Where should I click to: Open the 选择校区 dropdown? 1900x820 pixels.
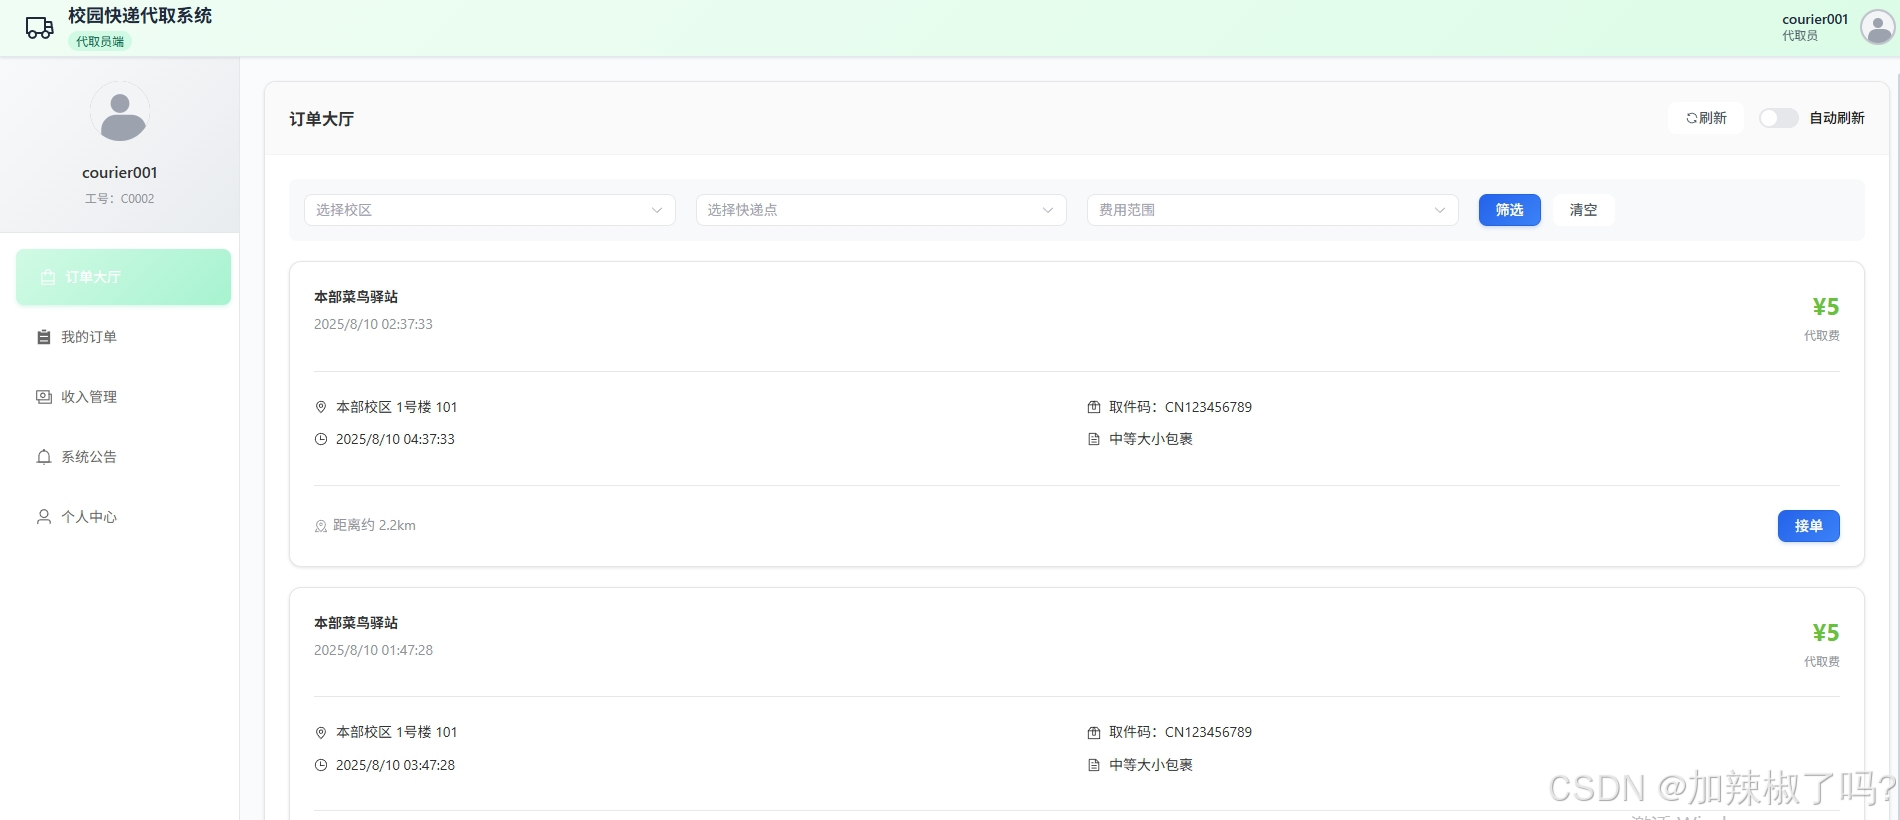point(490,210)
